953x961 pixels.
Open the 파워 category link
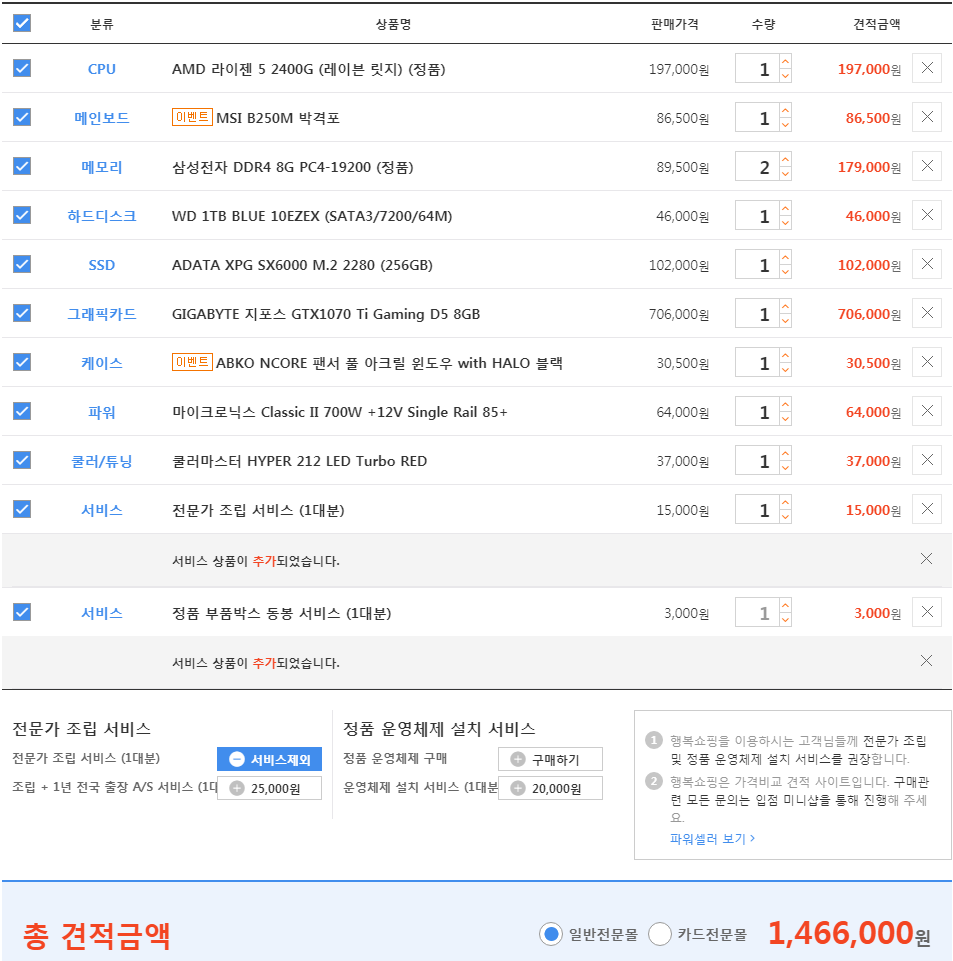tap(102, 412)
